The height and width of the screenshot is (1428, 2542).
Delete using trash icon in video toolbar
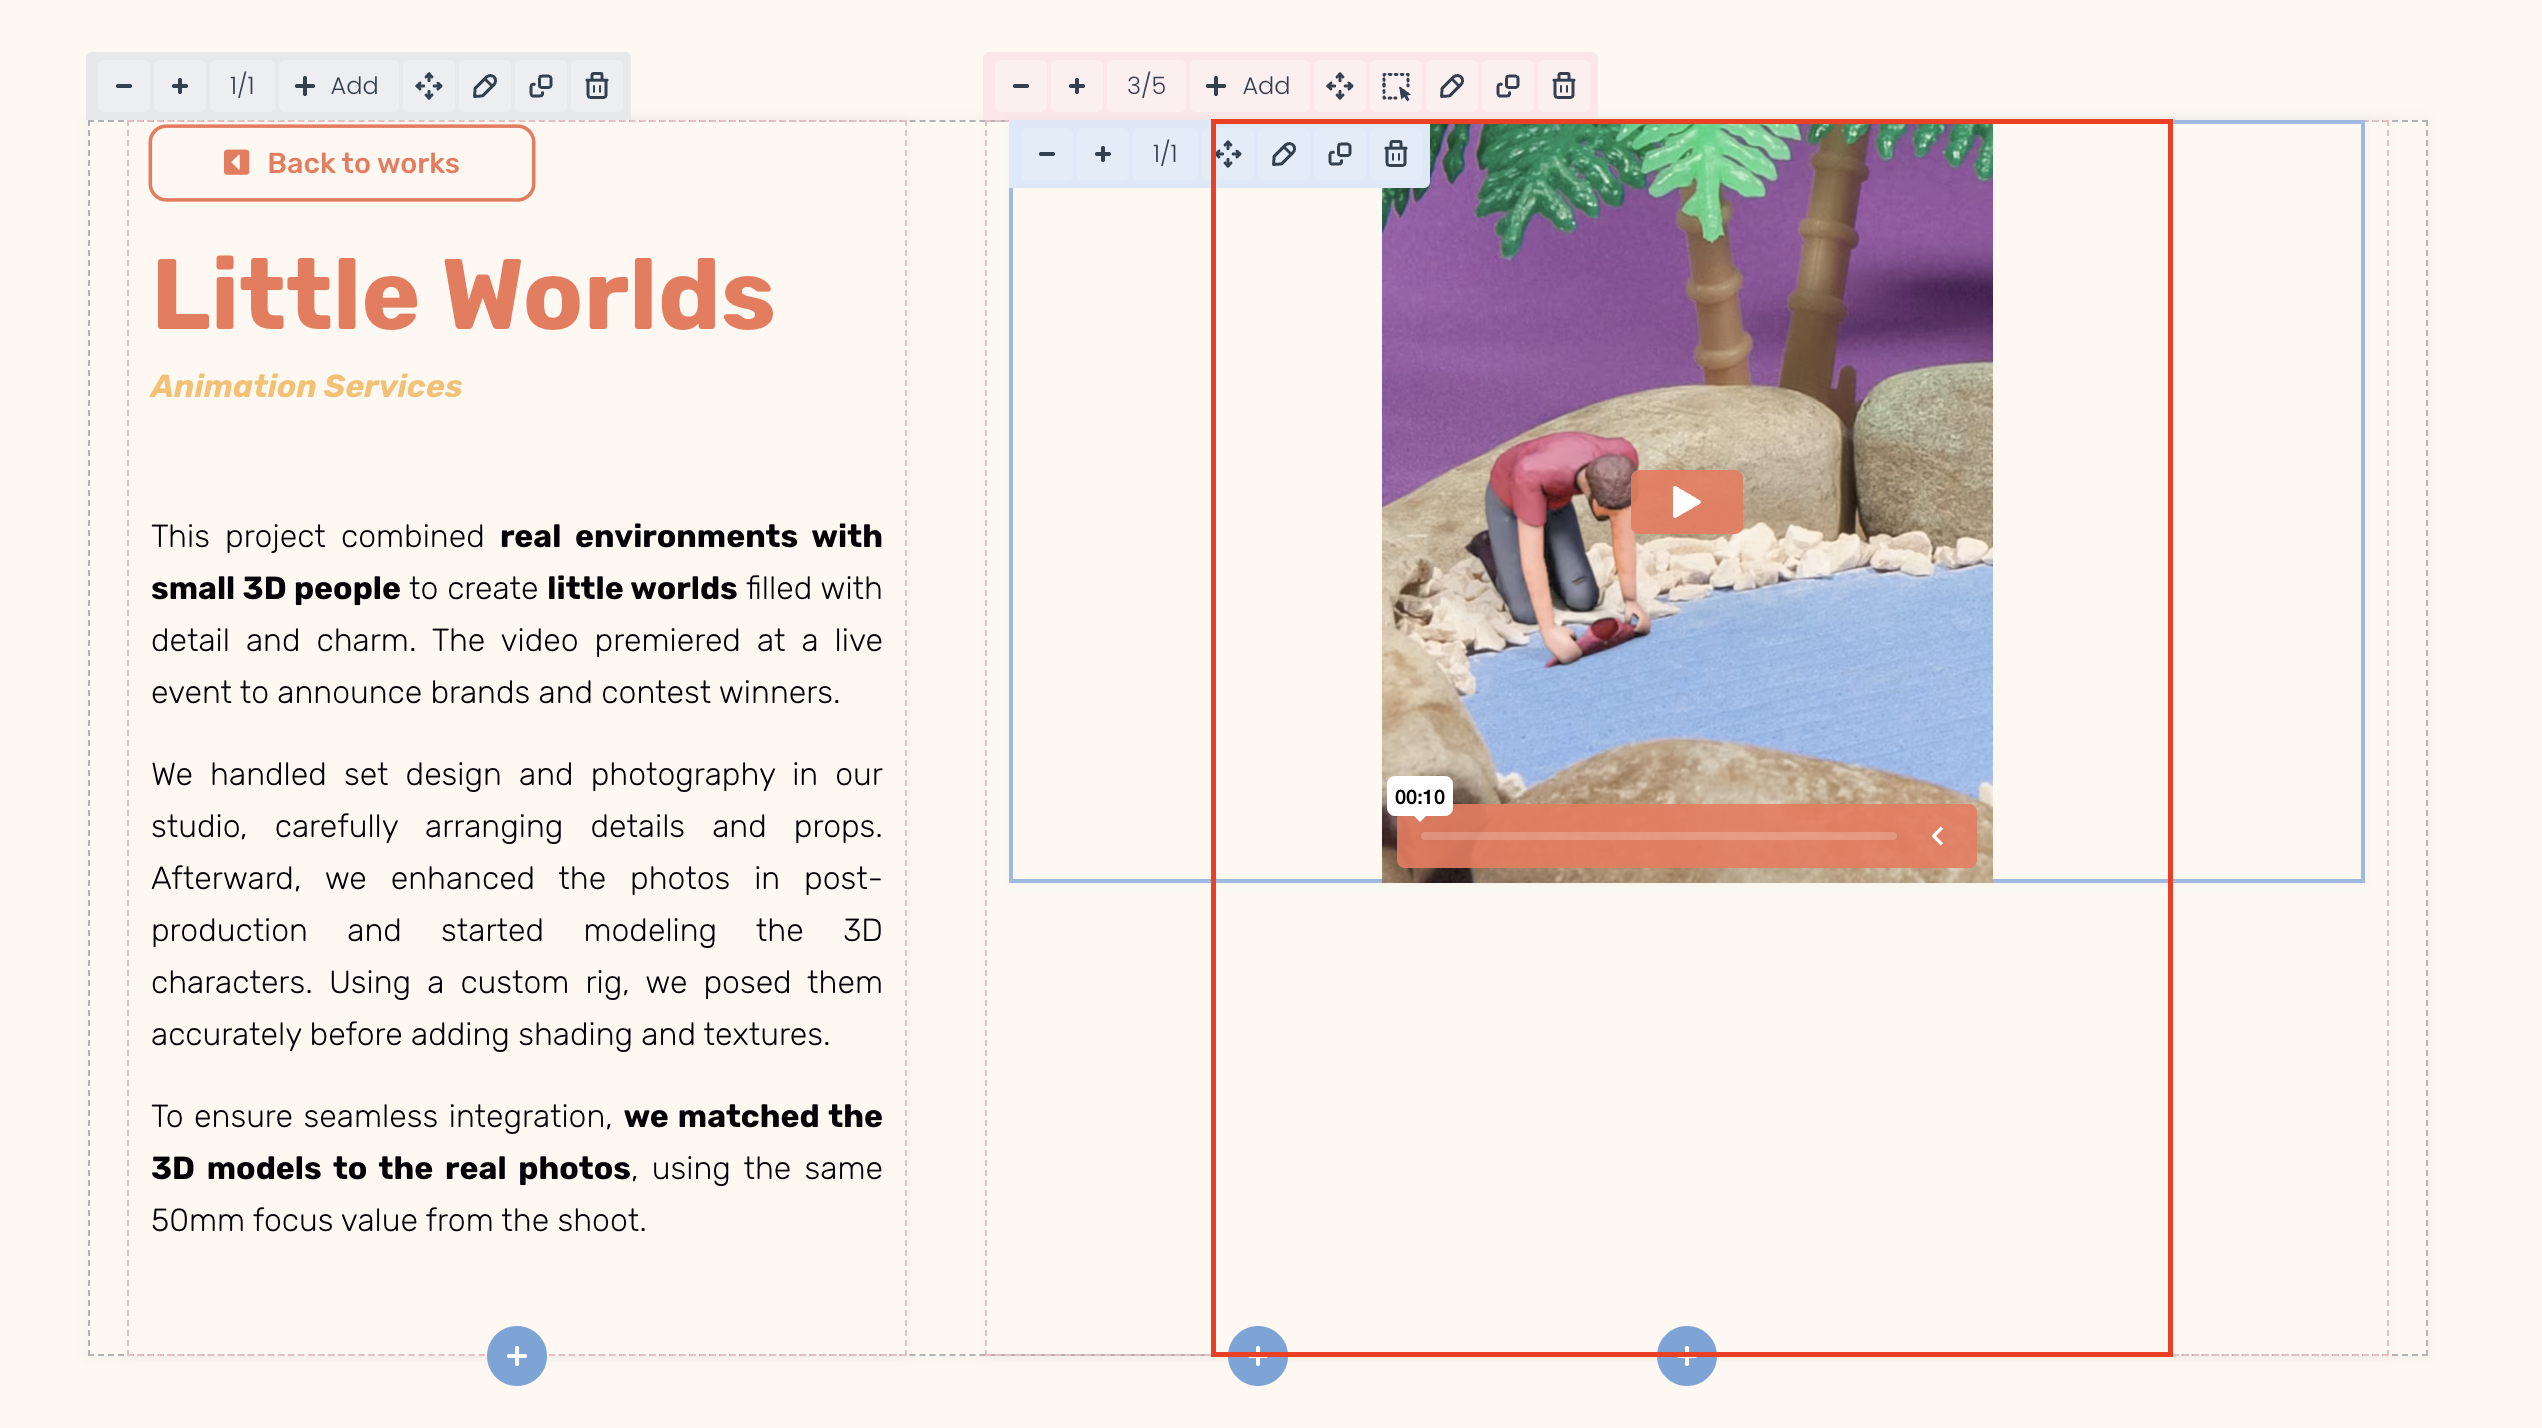[x=1396, y=154]
